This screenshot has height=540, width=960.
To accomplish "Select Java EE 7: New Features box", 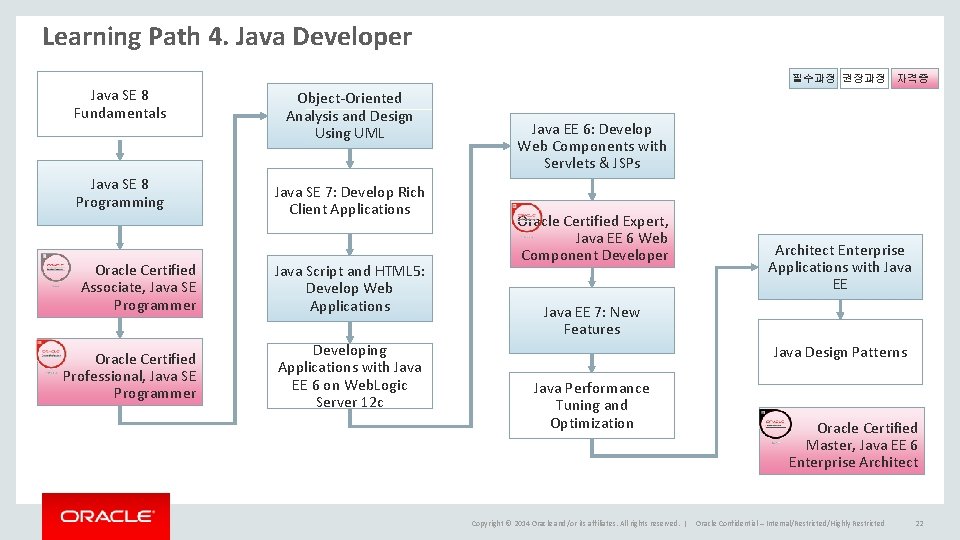I will pyautogui.click(x=592, y=320).
